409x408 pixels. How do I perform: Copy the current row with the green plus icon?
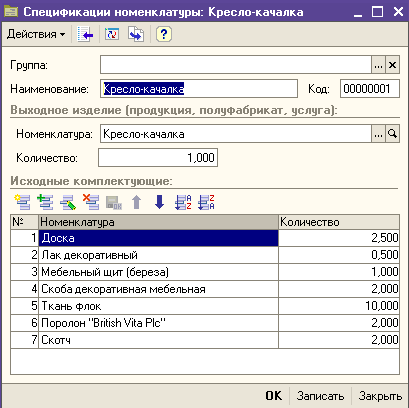[x=45, y=202]
